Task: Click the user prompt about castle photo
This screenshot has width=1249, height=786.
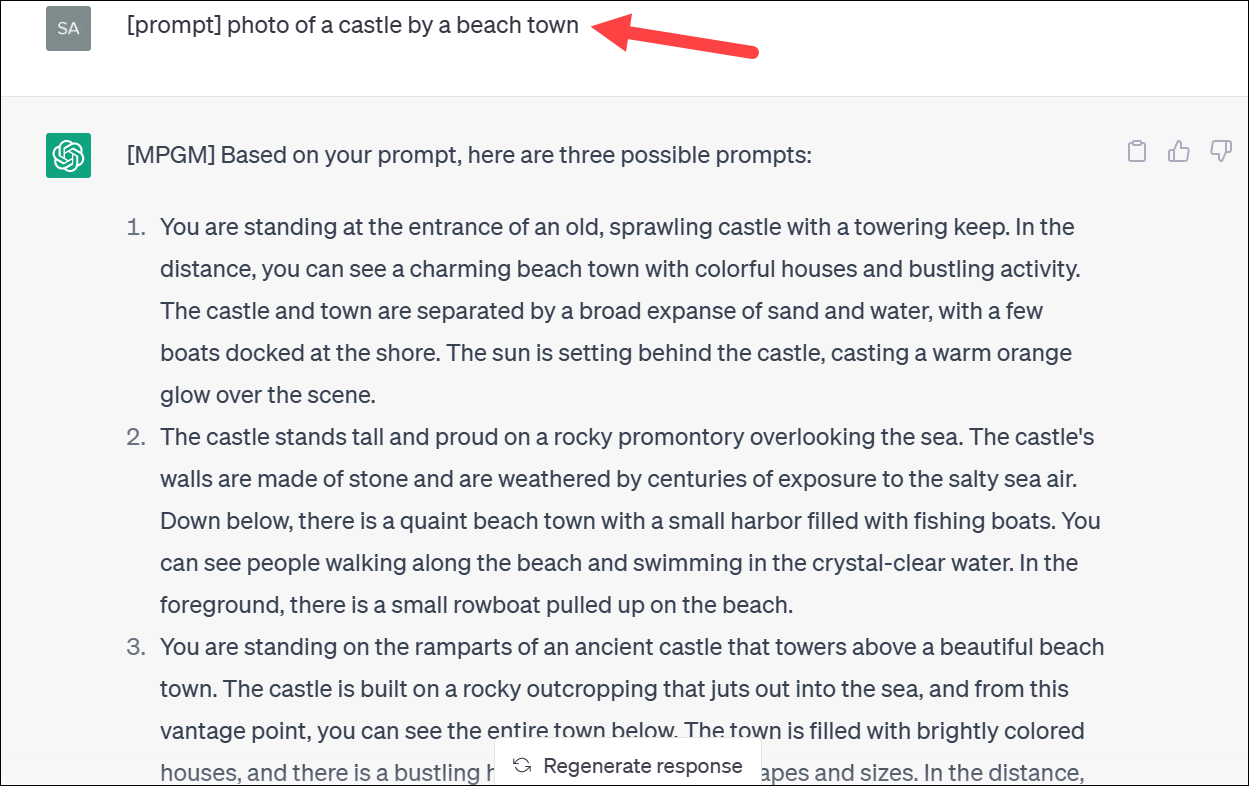Action: tap(353, 25)
